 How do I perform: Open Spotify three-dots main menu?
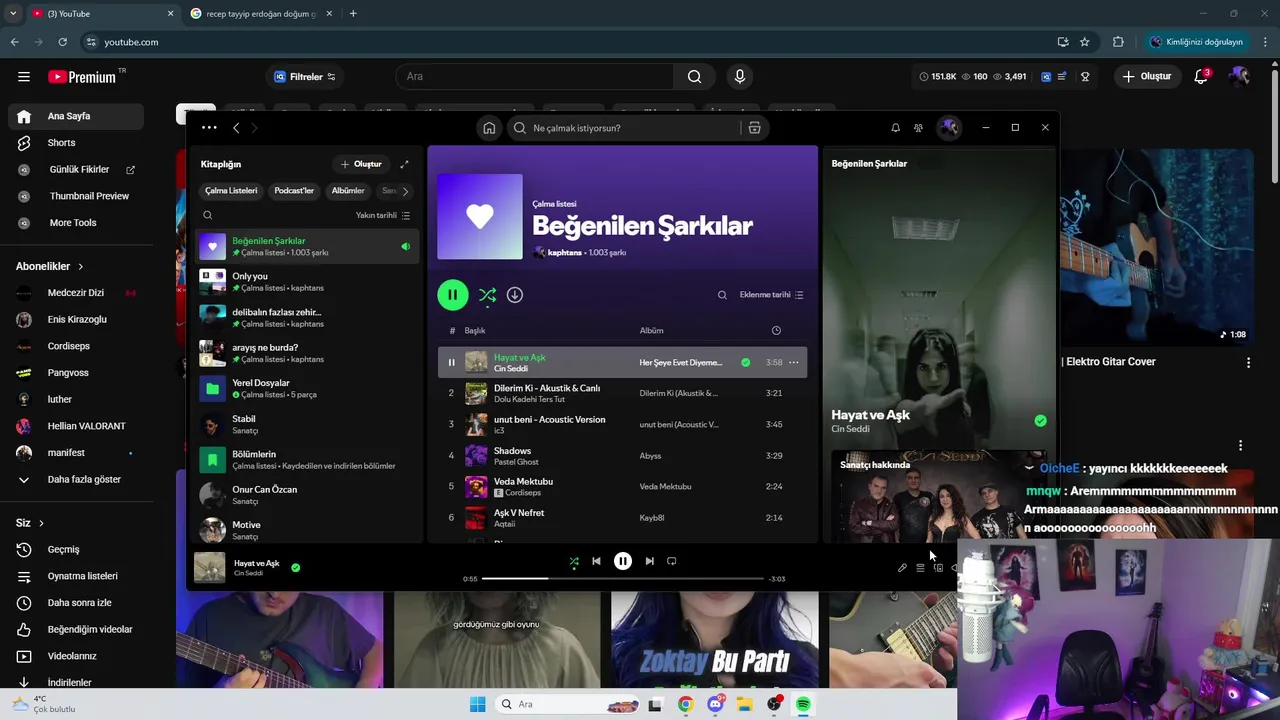point(209,128)
